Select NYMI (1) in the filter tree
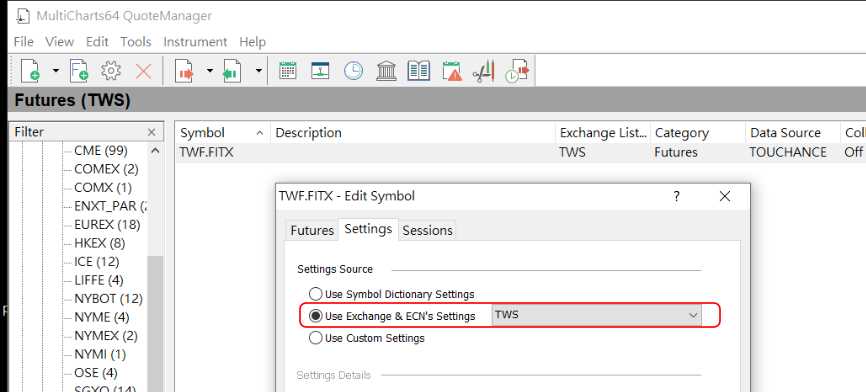 (100, 354)
